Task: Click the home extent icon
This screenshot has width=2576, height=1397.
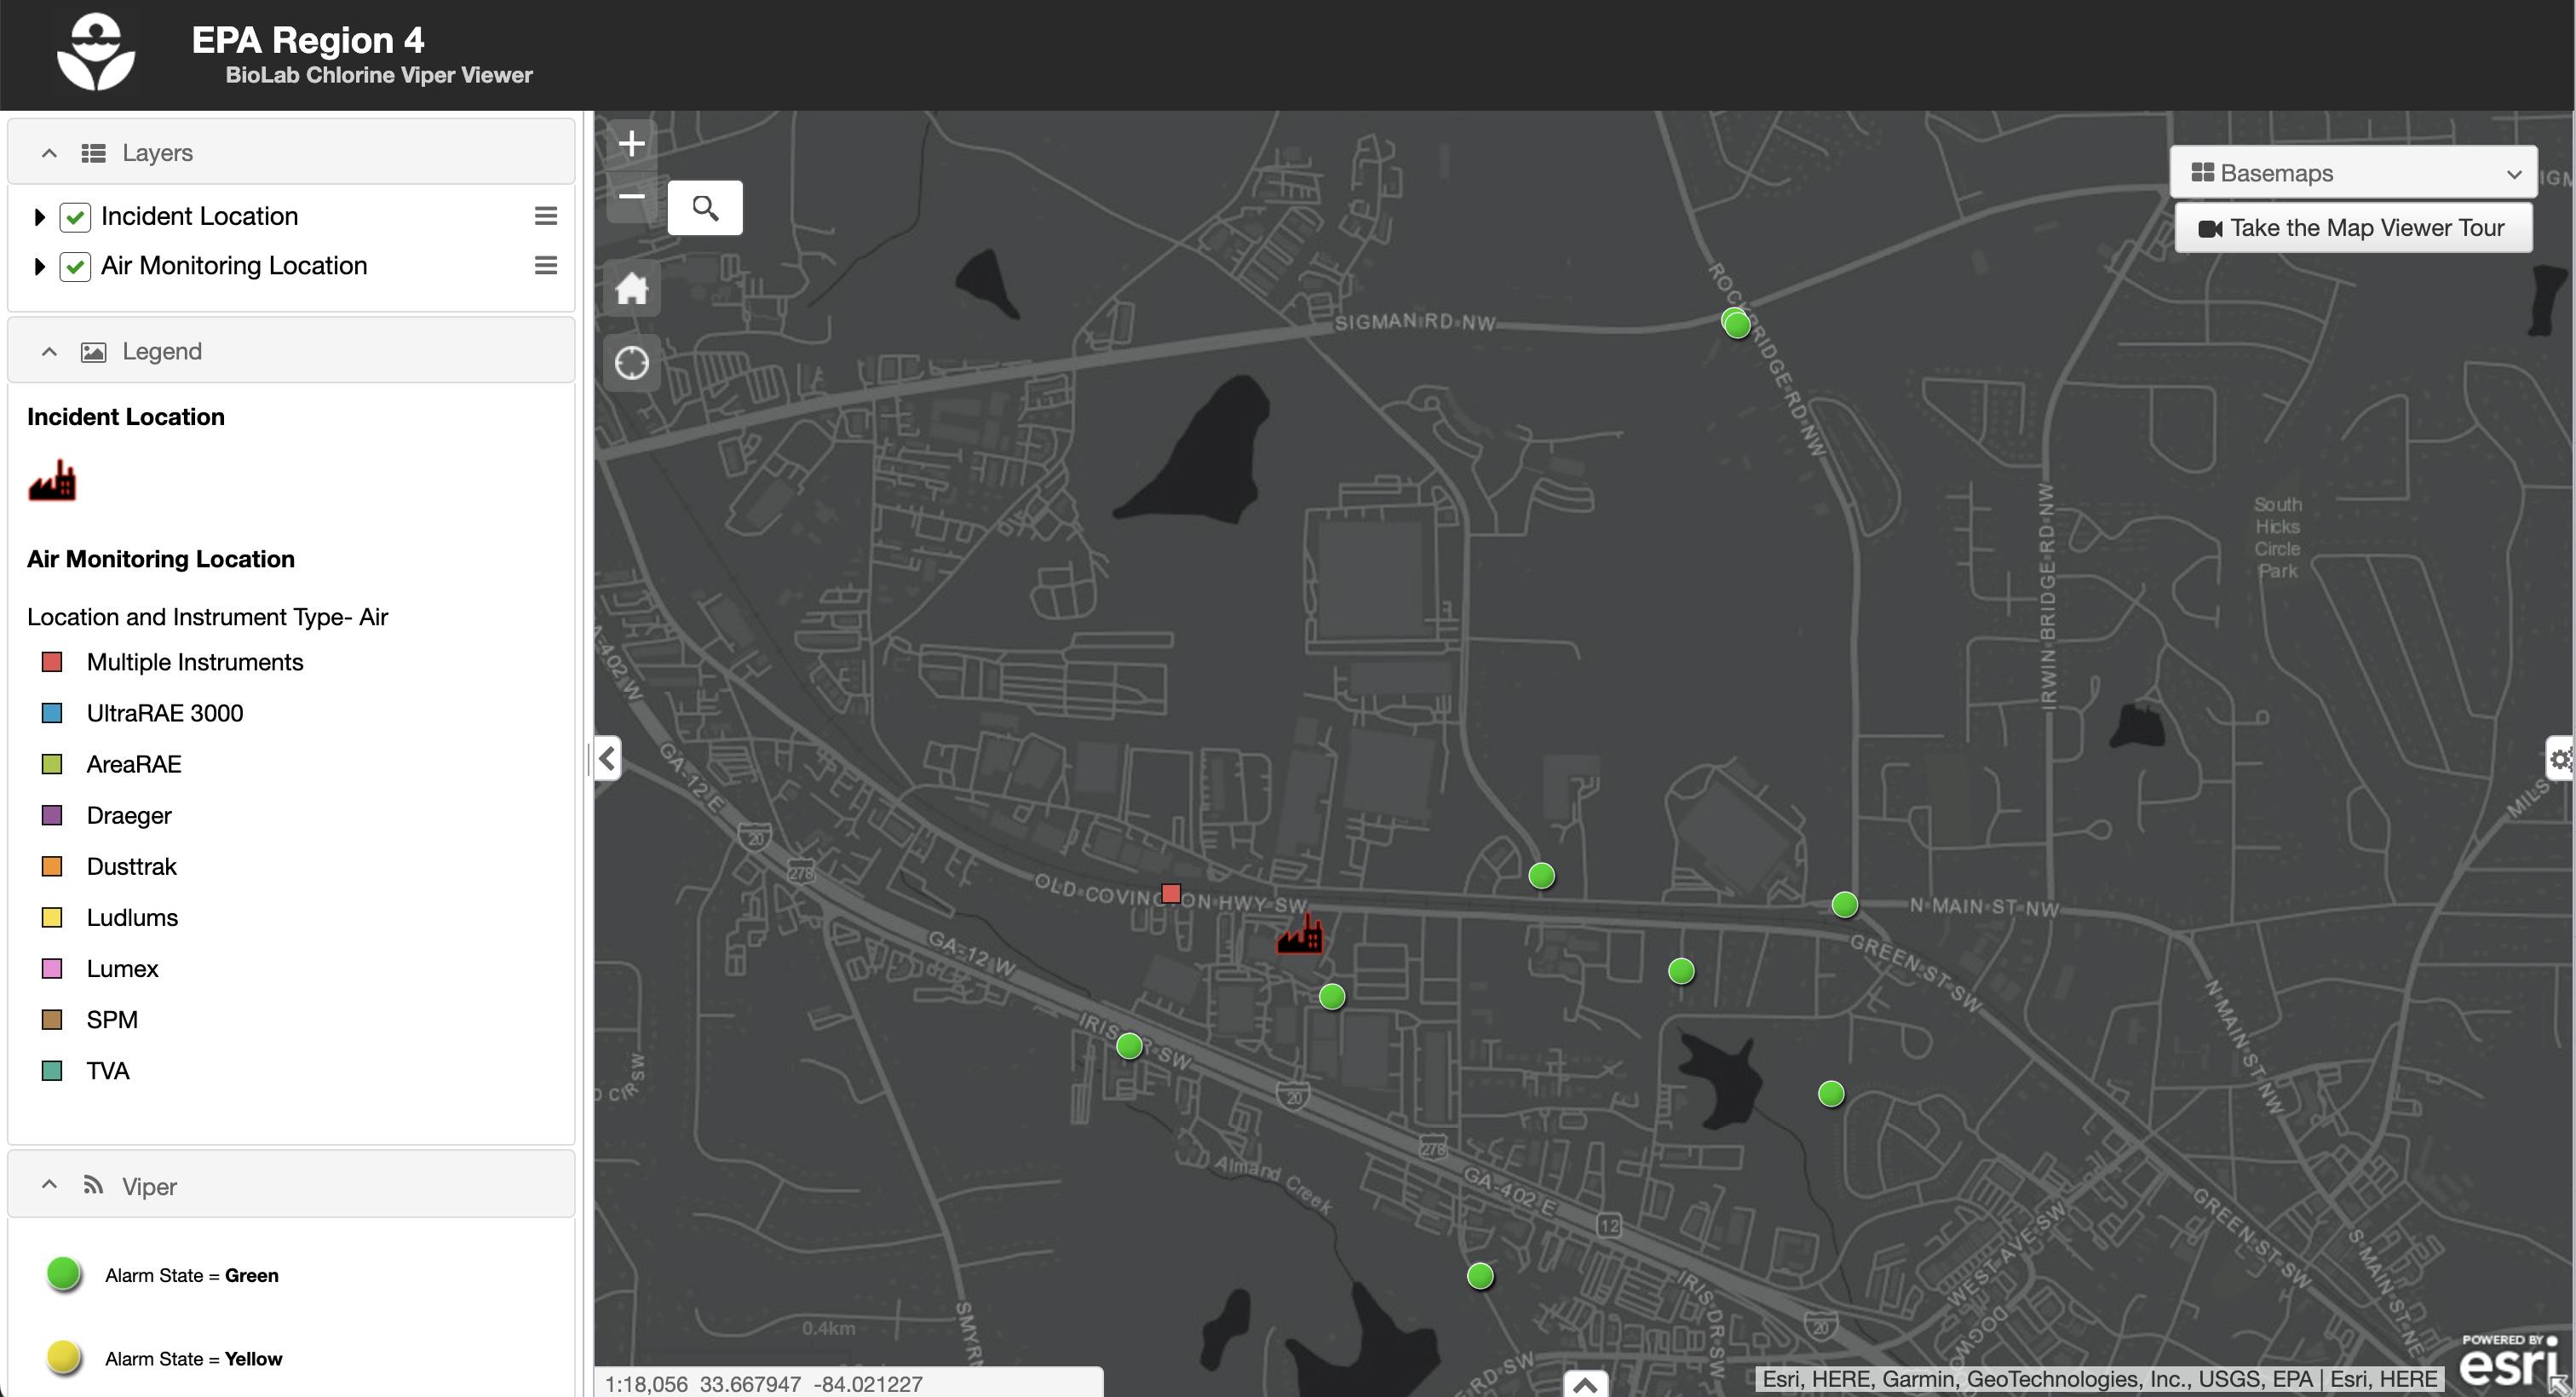Action: [x=632, y=288]
